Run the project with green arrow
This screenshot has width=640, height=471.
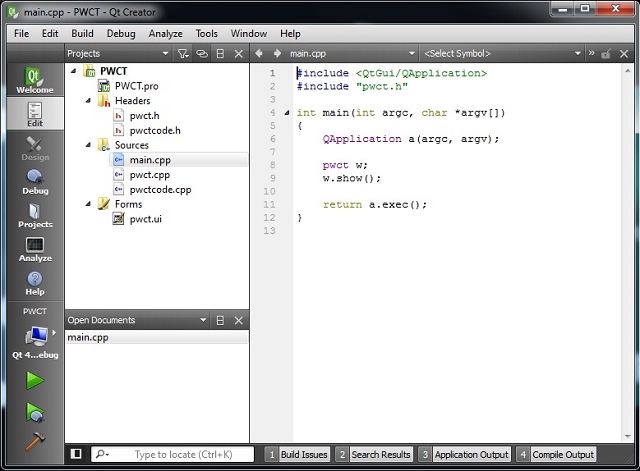(x=35, y=380)
